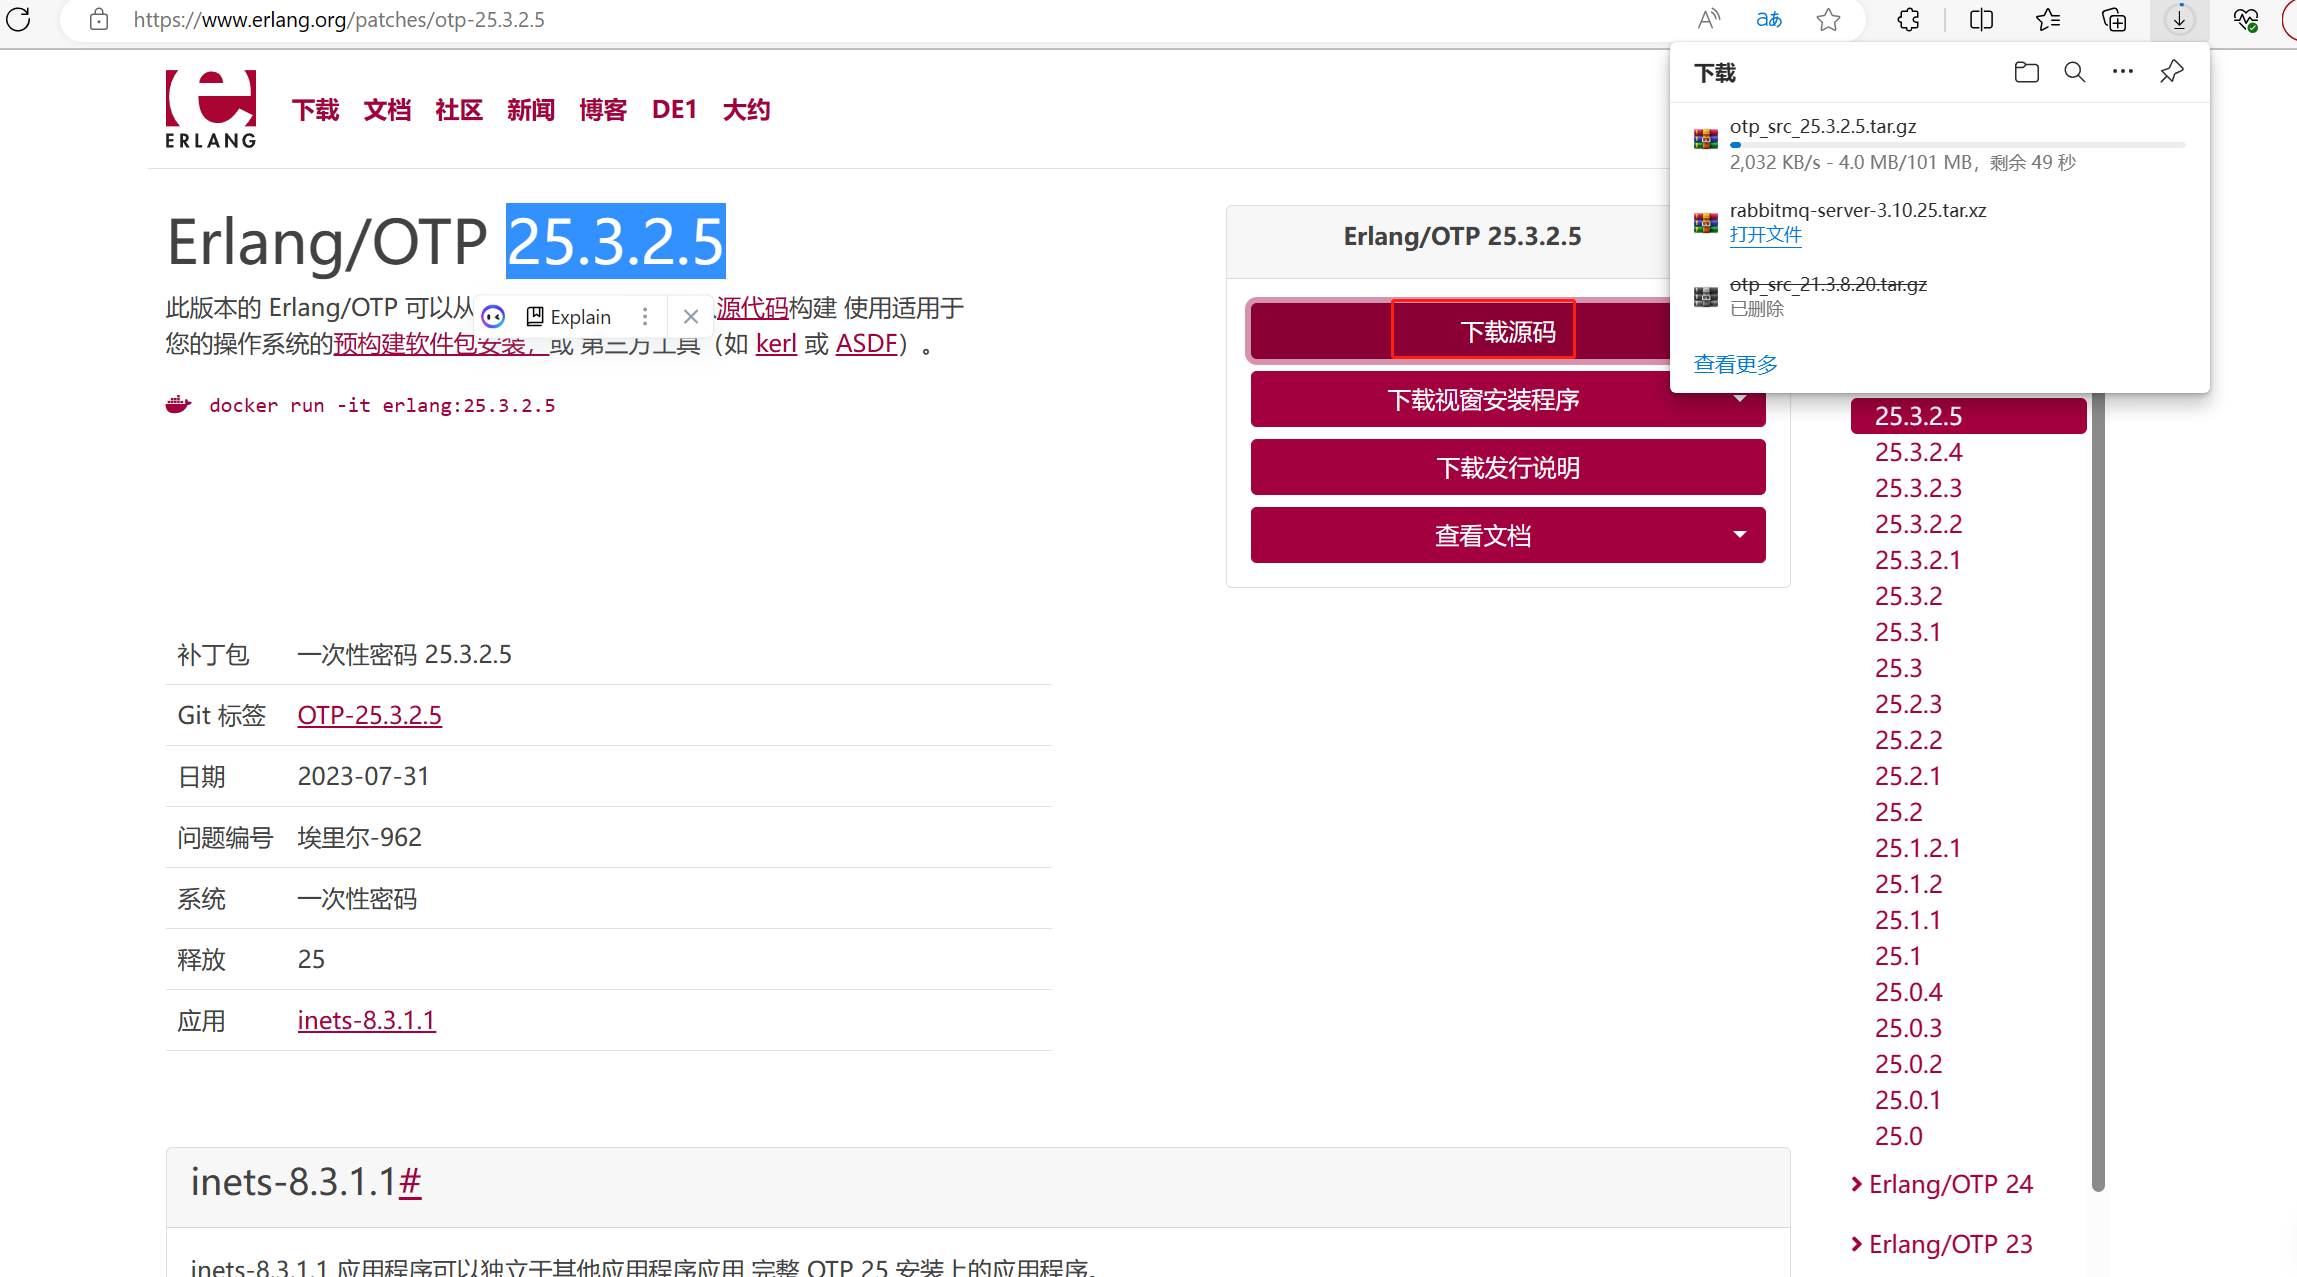Open the browser extensions puzzle icon
This screenshot has height=1277, width=2297.
(x=1908, y=20)
